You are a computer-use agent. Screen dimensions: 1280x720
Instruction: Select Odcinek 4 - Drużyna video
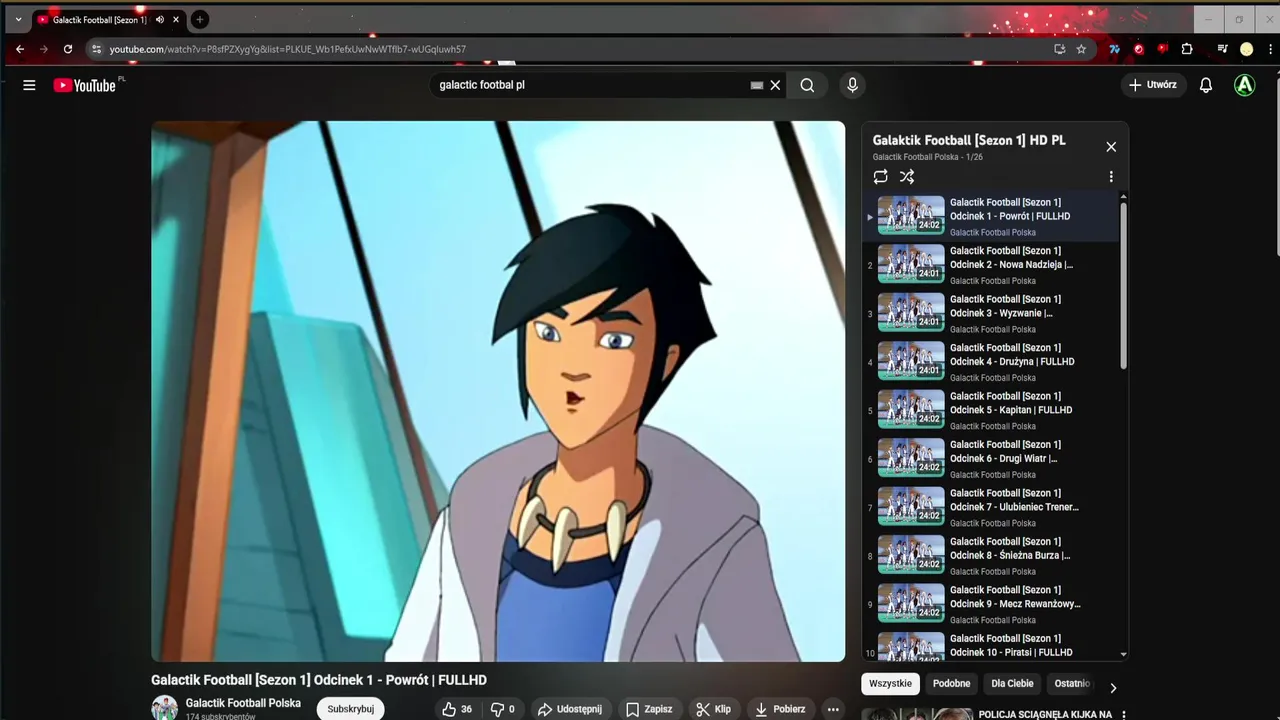click(990, 362)
